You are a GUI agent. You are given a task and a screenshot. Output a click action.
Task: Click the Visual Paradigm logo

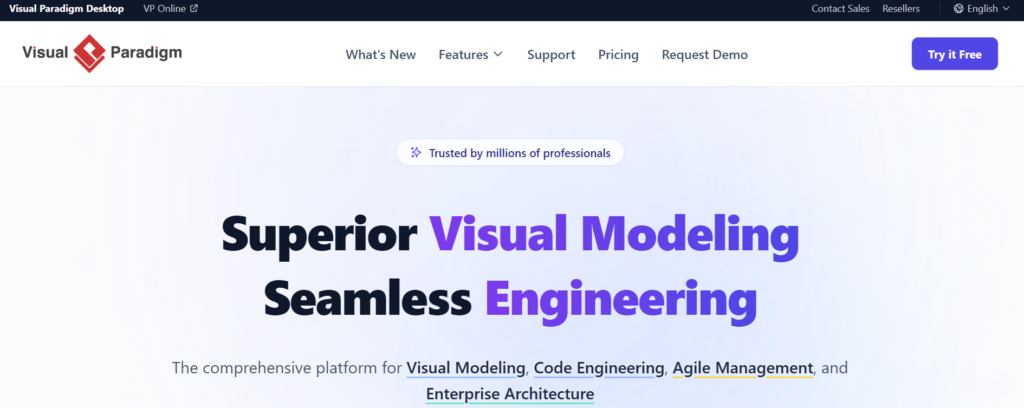(102, 54)
